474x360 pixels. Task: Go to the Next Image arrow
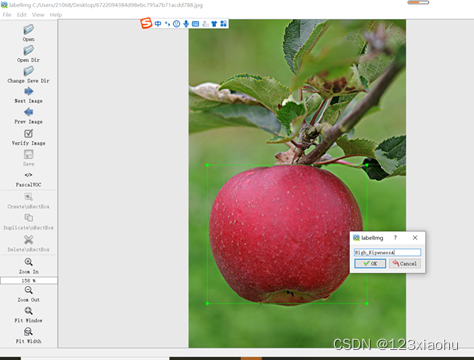click(28, 91)
